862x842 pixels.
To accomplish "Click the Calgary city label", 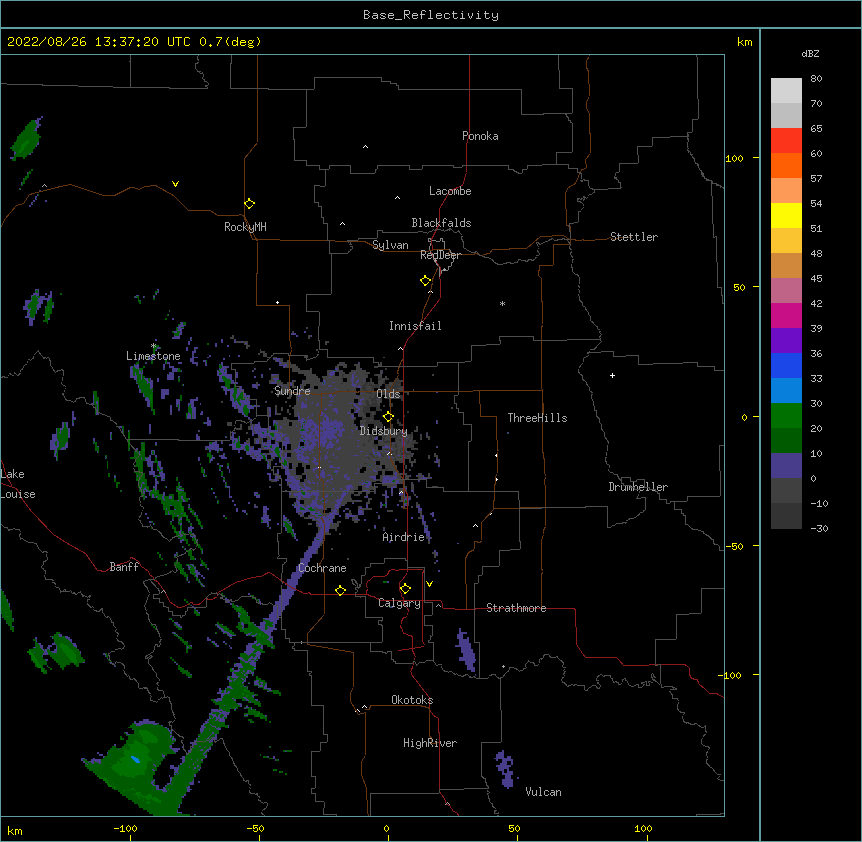I will tap(399, 603).
